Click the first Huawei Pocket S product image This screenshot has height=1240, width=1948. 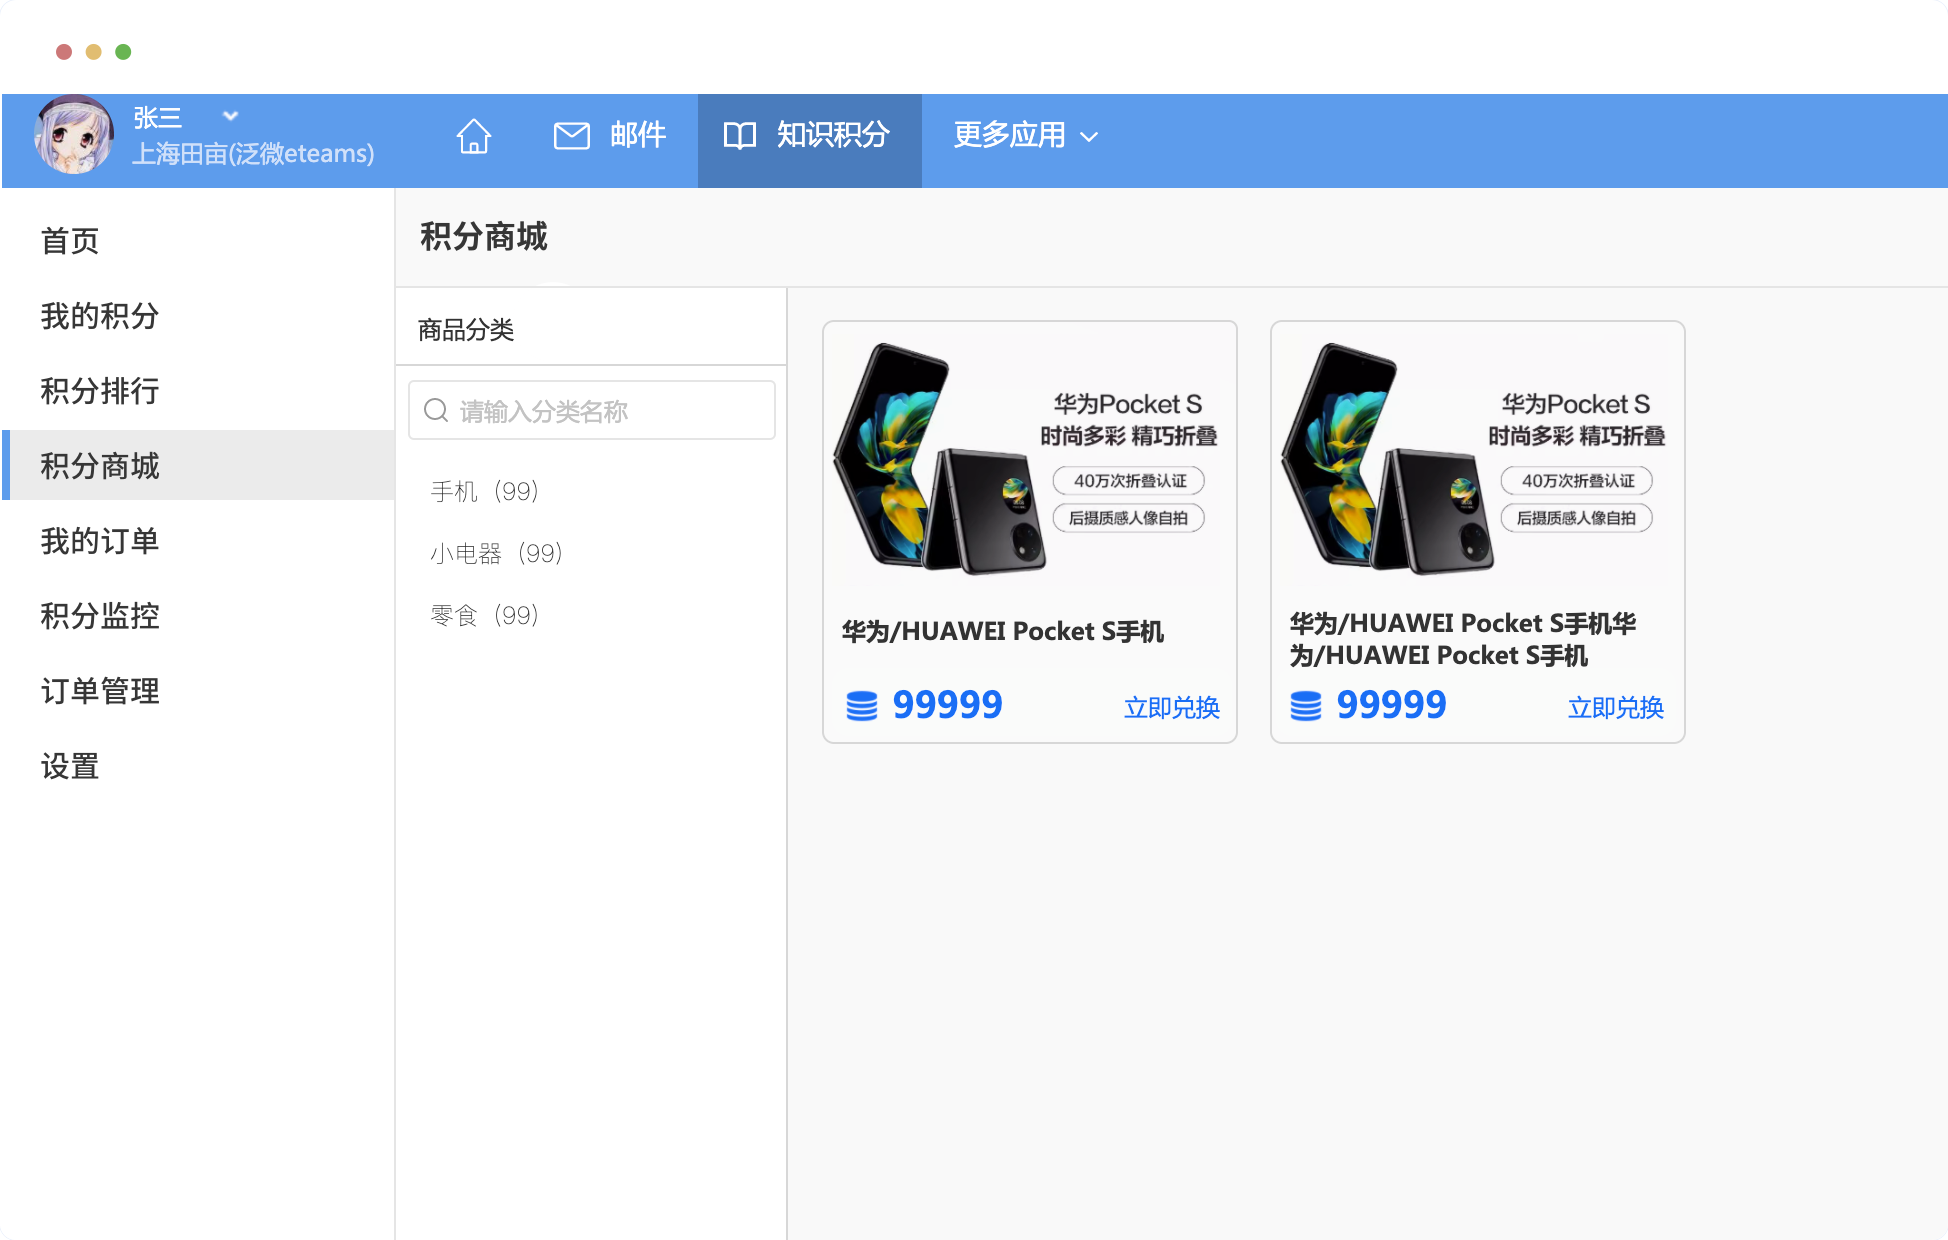[1029, 458]
